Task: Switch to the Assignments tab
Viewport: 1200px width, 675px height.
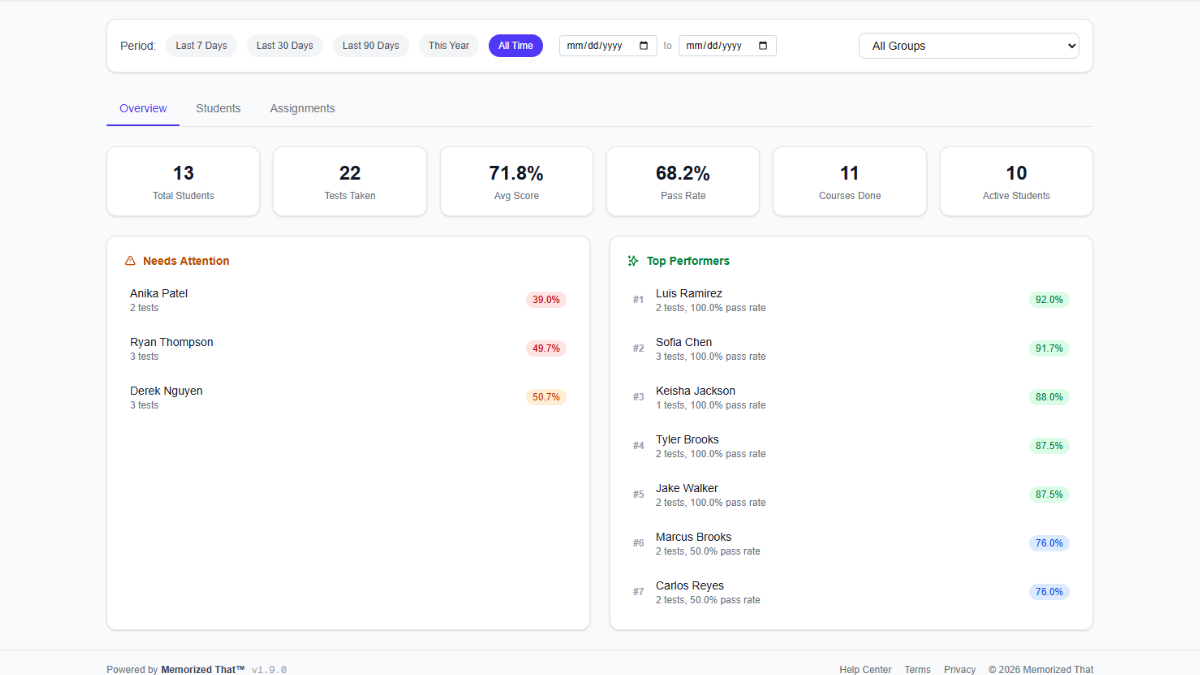Action: point(302,108)
